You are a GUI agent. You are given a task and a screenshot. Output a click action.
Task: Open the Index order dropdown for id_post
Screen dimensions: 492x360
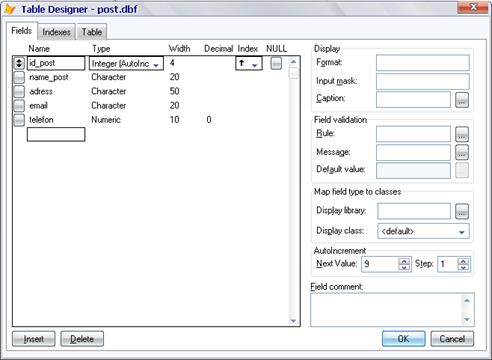tap(255, 64)
